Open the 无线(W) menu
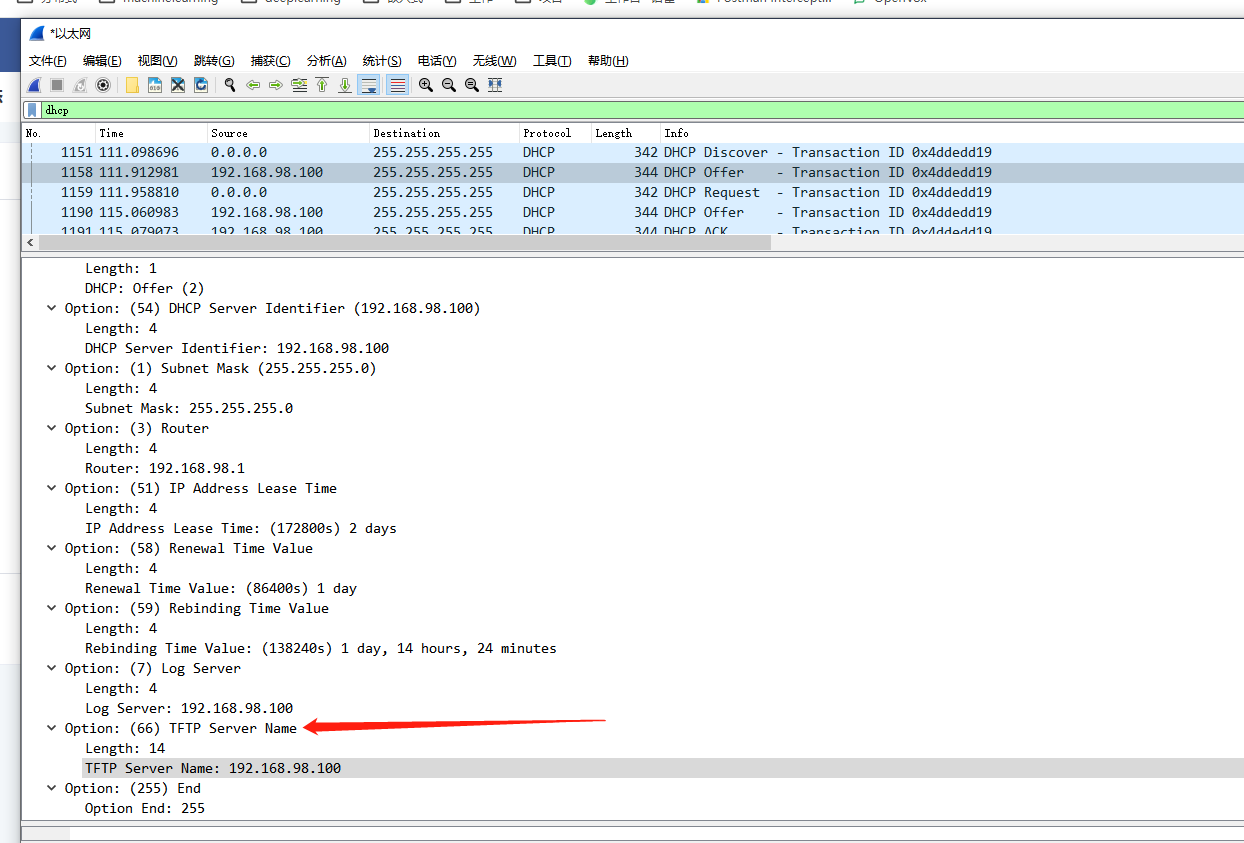 click(494, 61)
